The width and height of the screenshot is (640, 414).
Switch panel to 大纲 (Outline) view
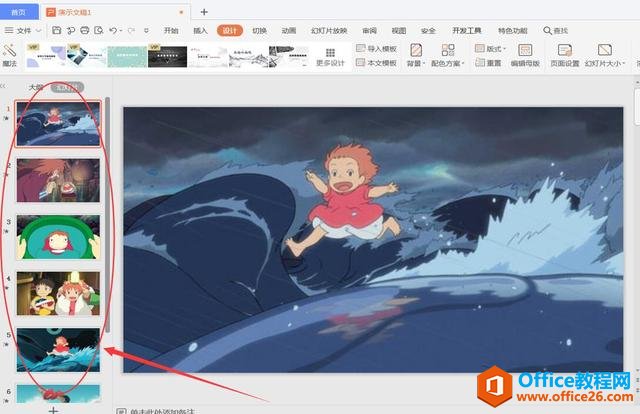pyautogui.click(x=37, y=87)
